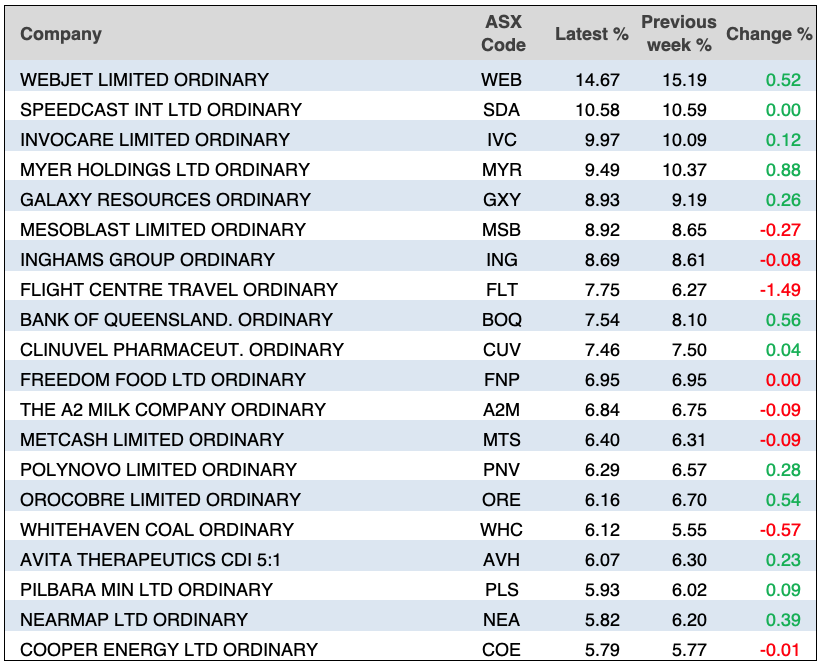This screenshot has width=822, height=666.
Task: Click COOPER ENERGY LTD ORDINARY name
Action: pos(169,650)
